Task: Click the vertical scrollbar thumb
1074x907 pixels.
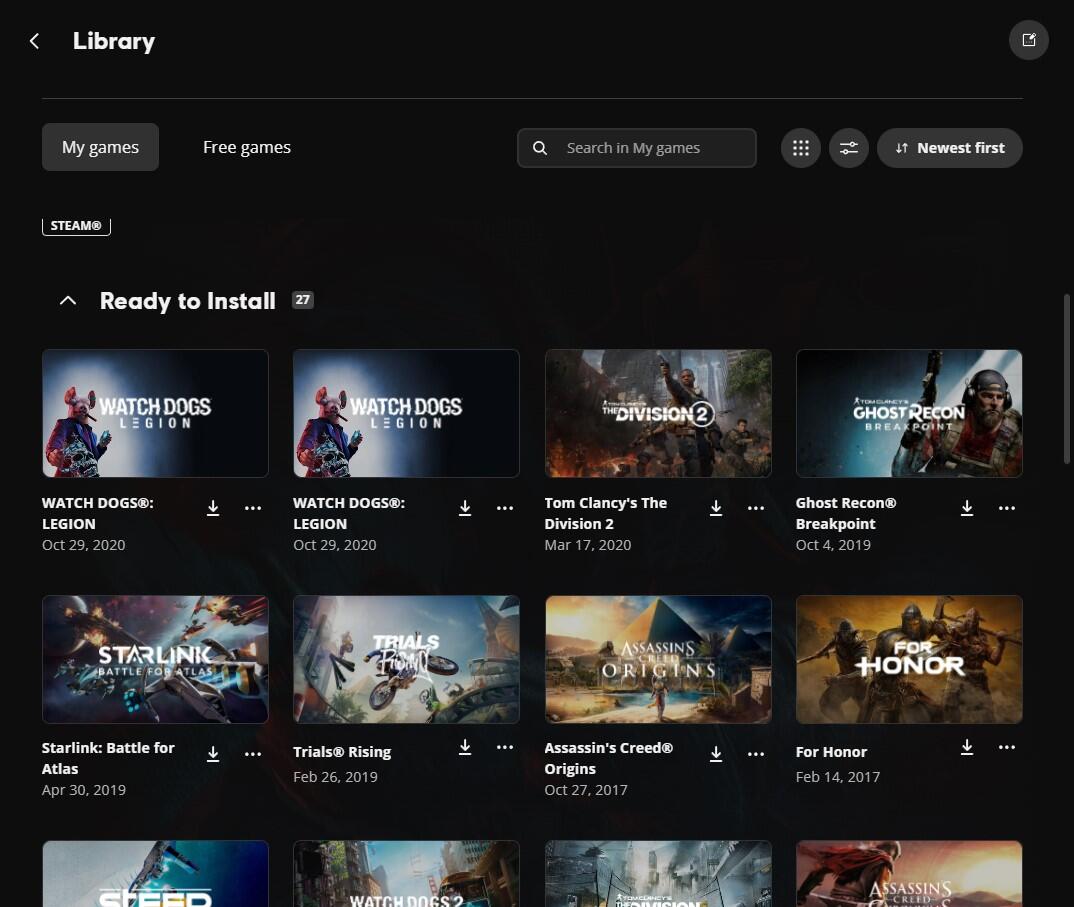Action: click(x=1066, y=379)
